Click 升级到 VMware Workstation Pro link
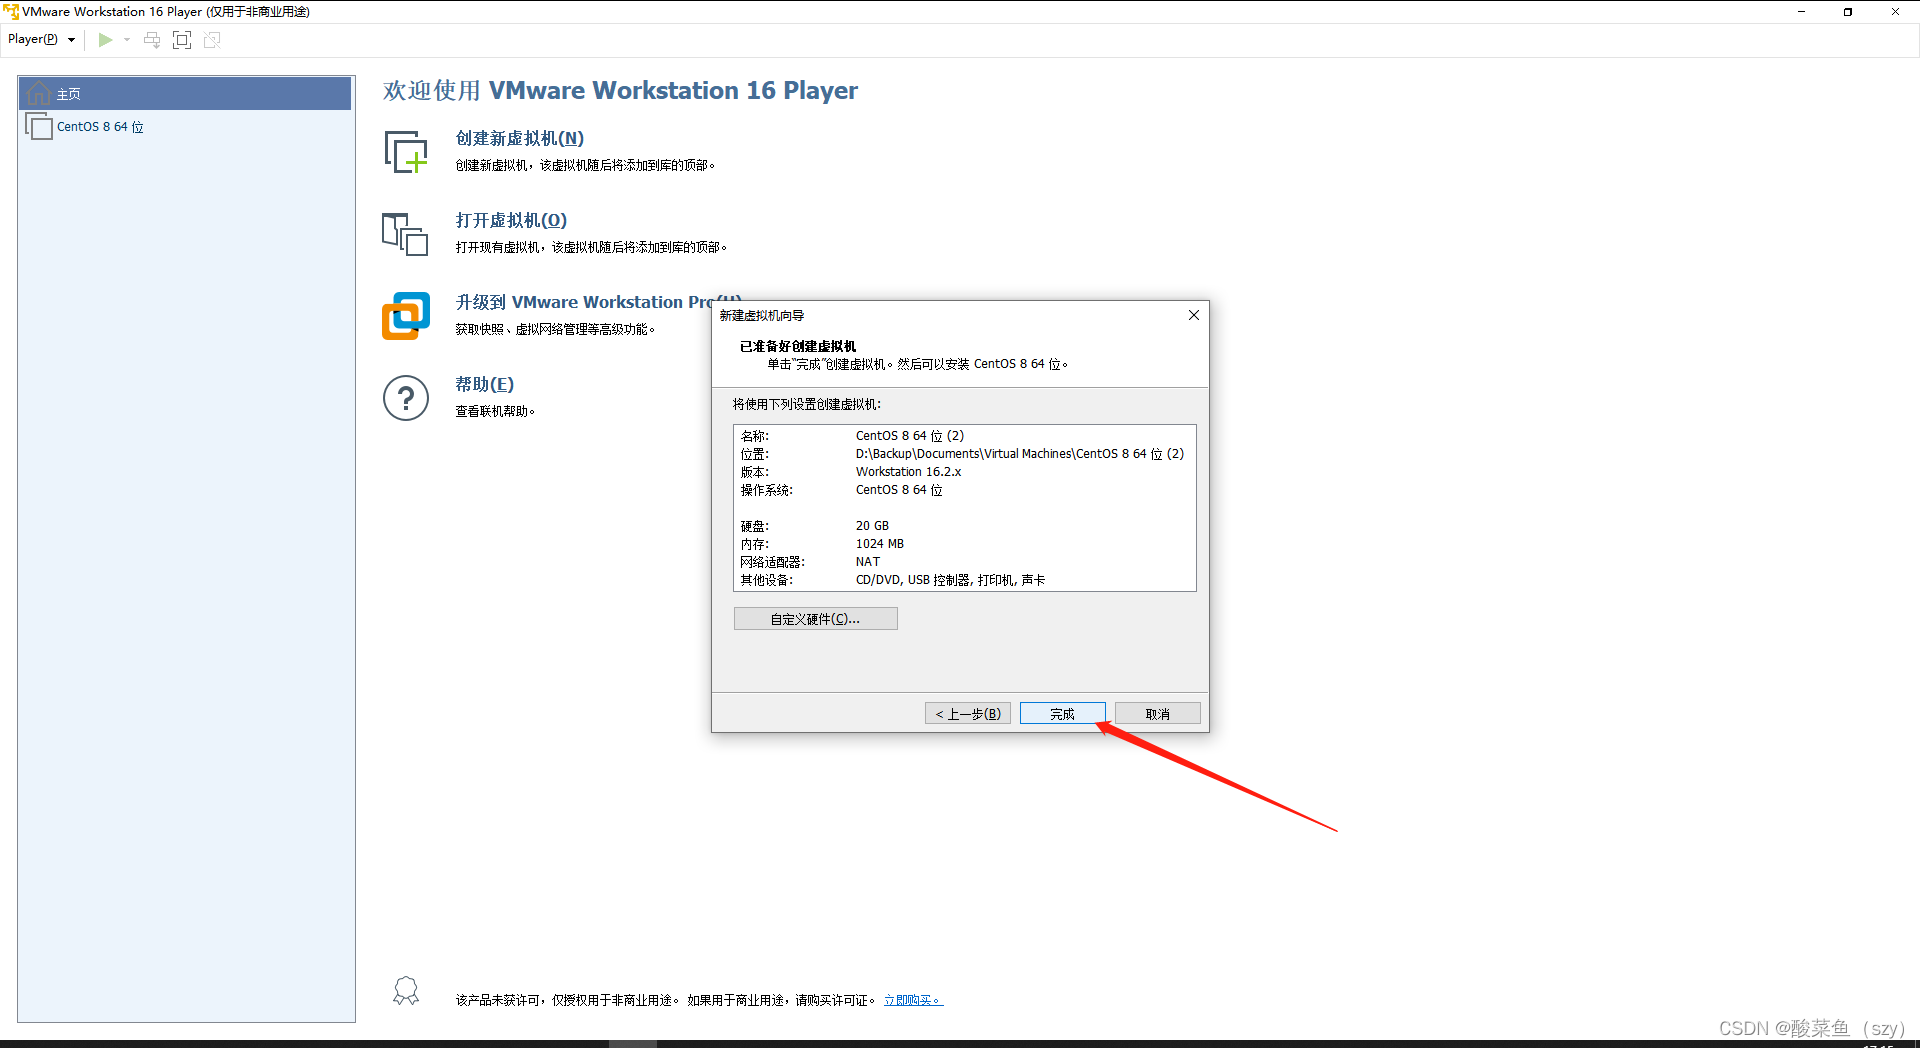 (585, 302)
